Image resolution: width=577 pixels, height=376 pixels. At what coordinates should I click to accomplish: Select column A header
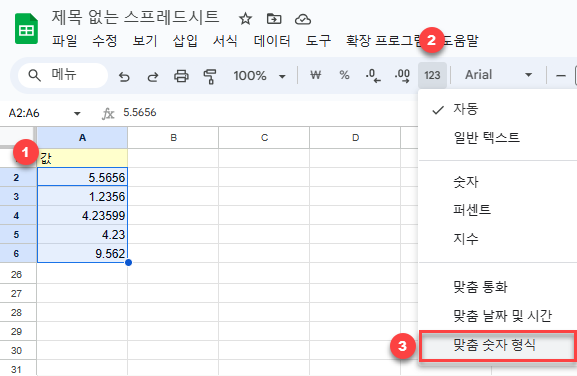click(82, 138)
